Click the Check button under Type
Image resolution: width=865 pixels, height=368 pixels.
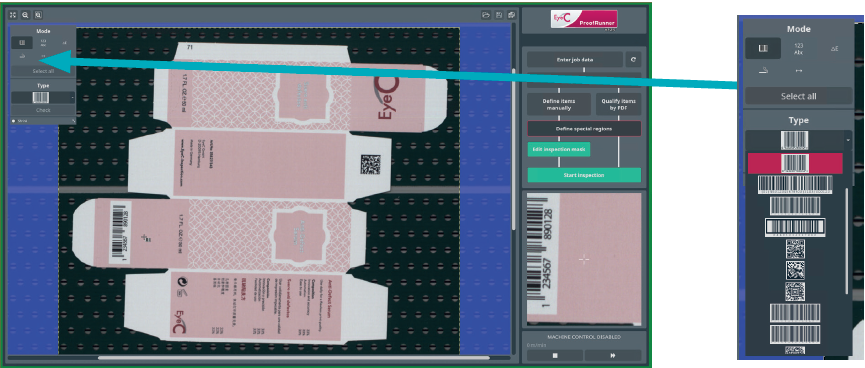click(x=44, y=110)
